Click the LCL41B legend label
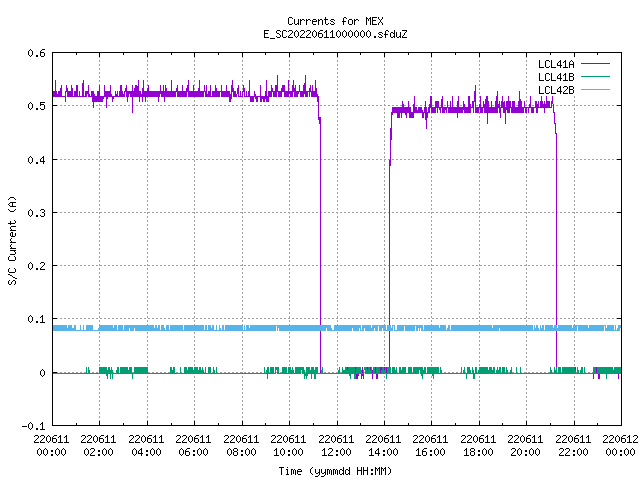Image resolution: width=640 pixels, height=480 pixels. 556,77
